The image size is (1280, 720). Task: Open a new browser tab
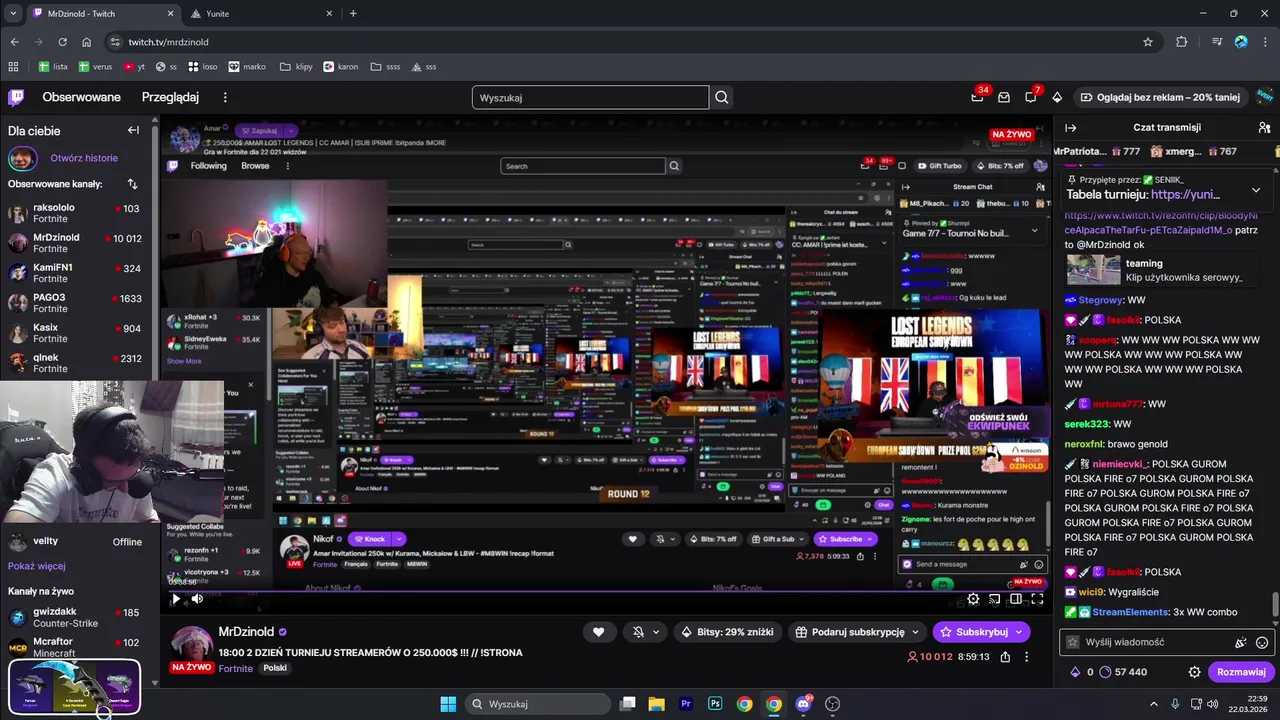[x=353, y=13]
